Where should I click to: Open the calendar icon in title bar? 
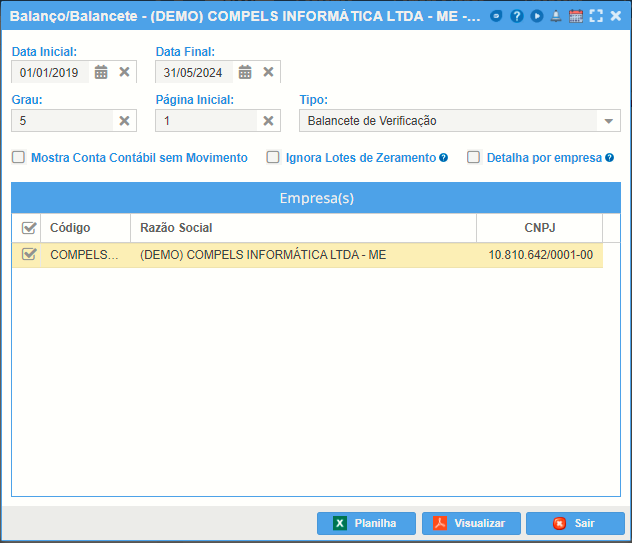(x=576, y=16)
